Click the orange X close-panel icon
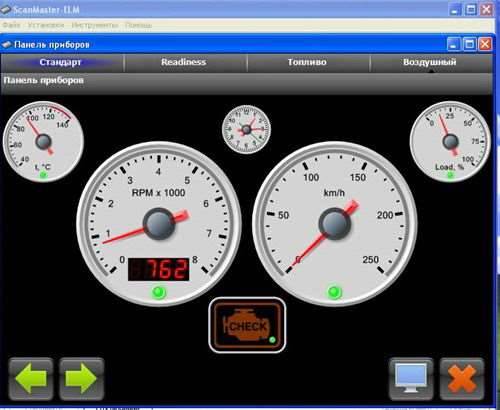The image size is (500, 410). (462, 379)
